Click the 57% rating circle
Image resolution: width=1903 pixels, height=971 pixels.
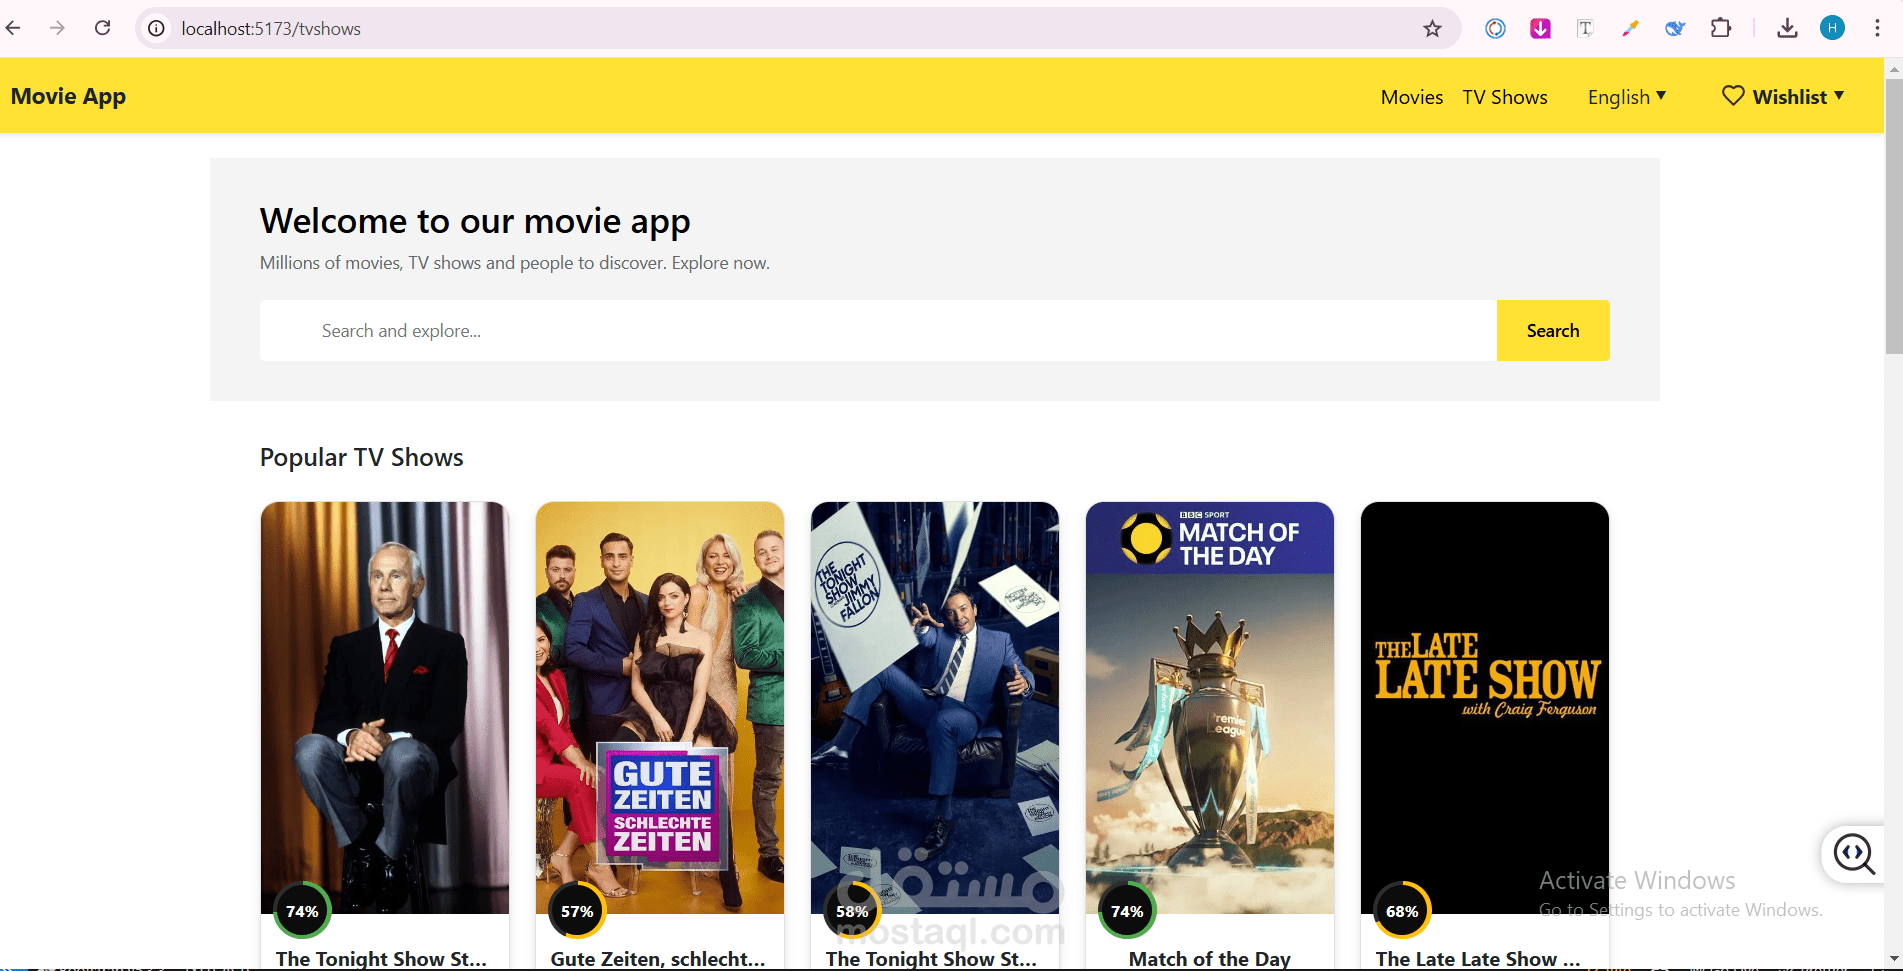point(577,911)
